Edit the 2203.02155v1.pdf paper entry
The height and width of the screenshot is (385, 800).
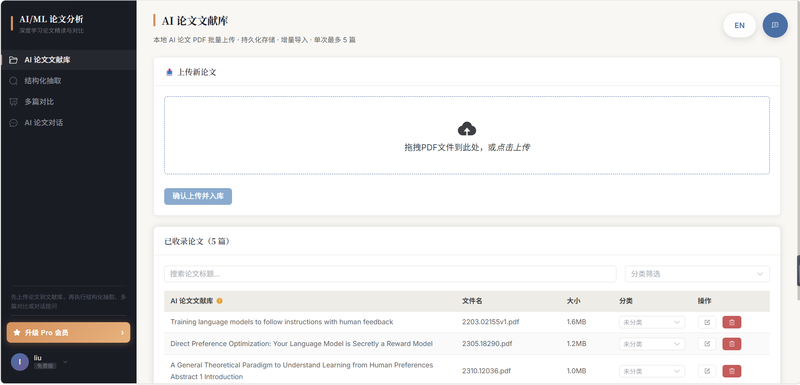point(707,322)
